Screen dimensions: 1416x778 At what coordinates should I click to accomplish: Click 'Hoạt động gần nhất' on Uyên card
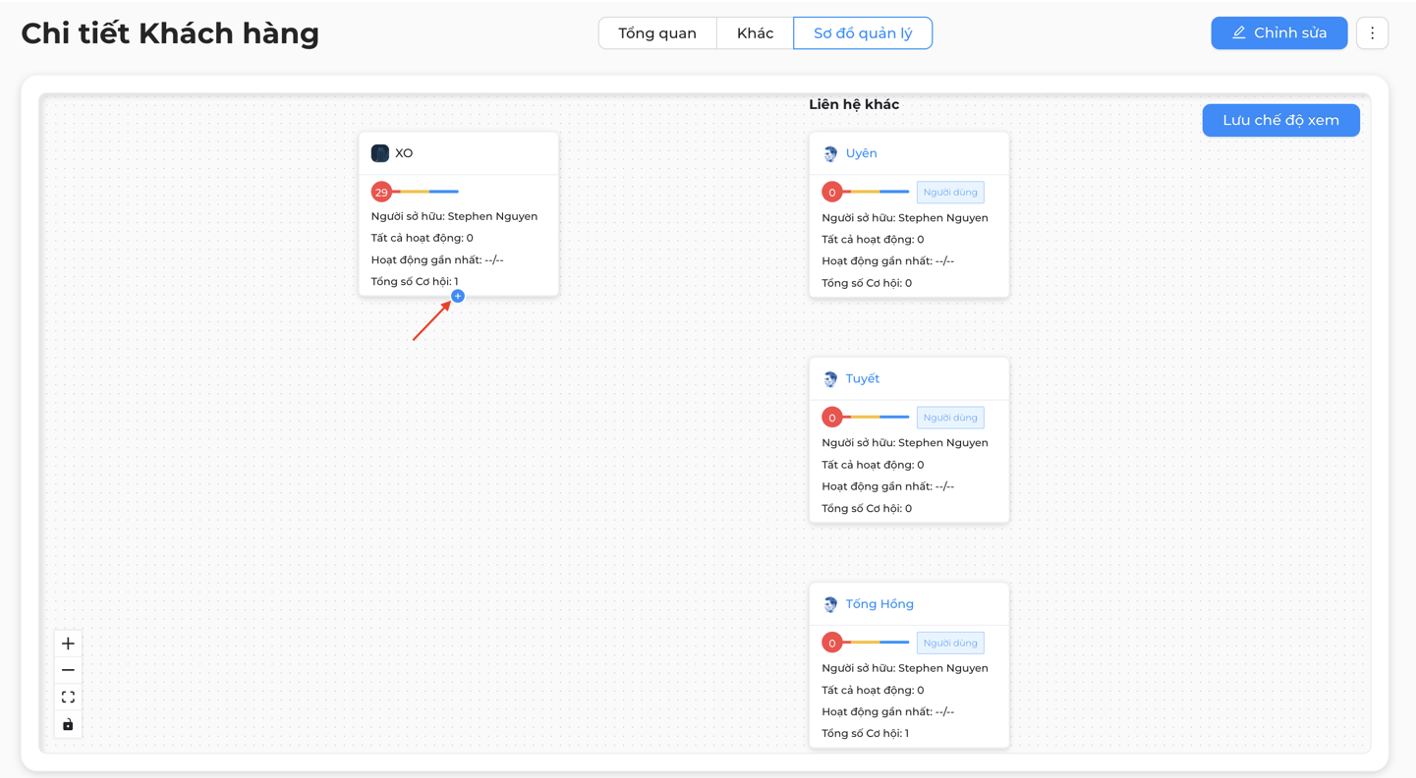888,261
